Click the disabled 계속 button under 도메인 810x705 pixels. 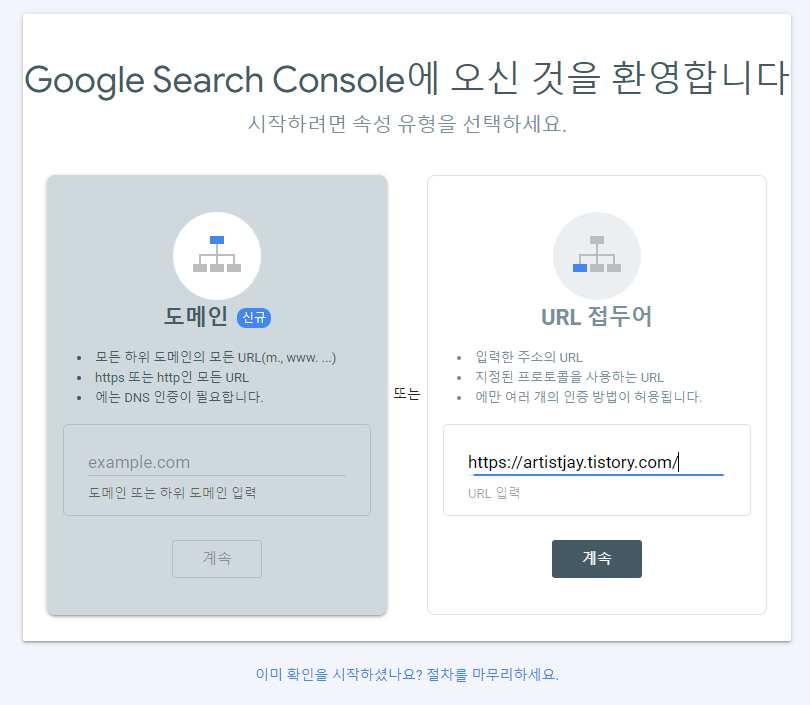pyautogui.click(x=217, y=559)
